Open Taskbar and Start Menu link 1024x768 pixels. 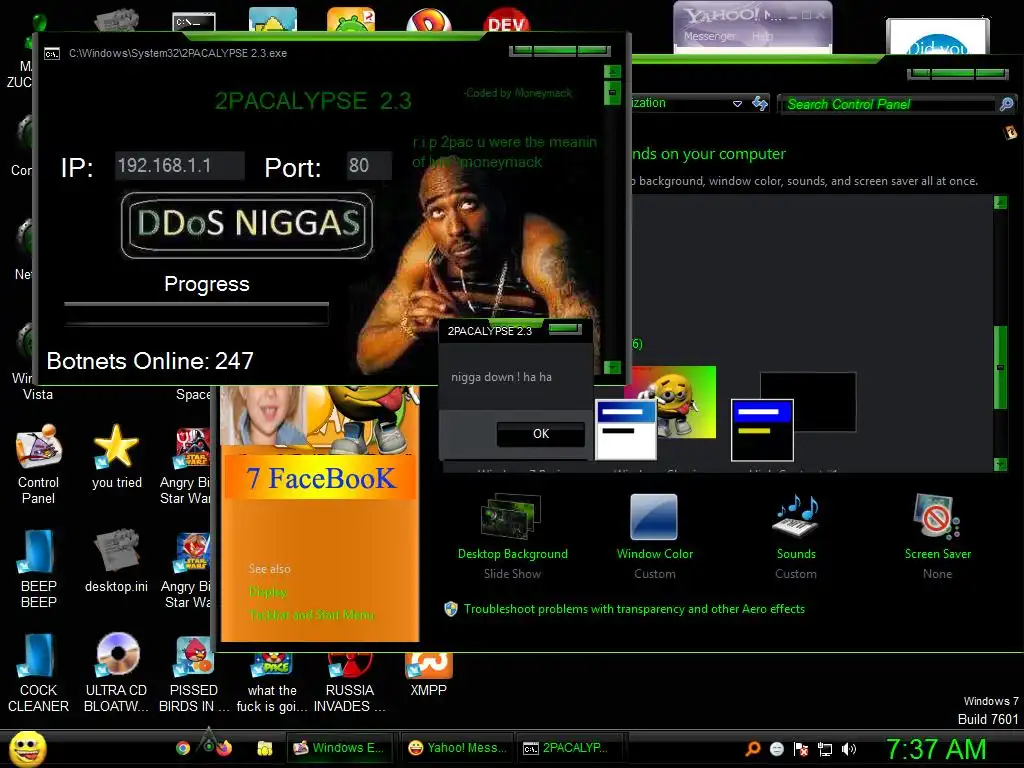[312, 615]
